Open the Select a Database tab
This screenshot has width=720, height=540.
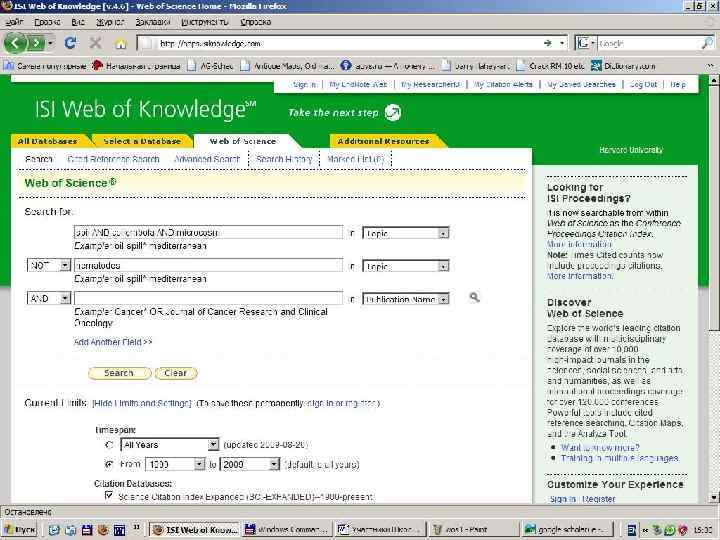[142, 141]
